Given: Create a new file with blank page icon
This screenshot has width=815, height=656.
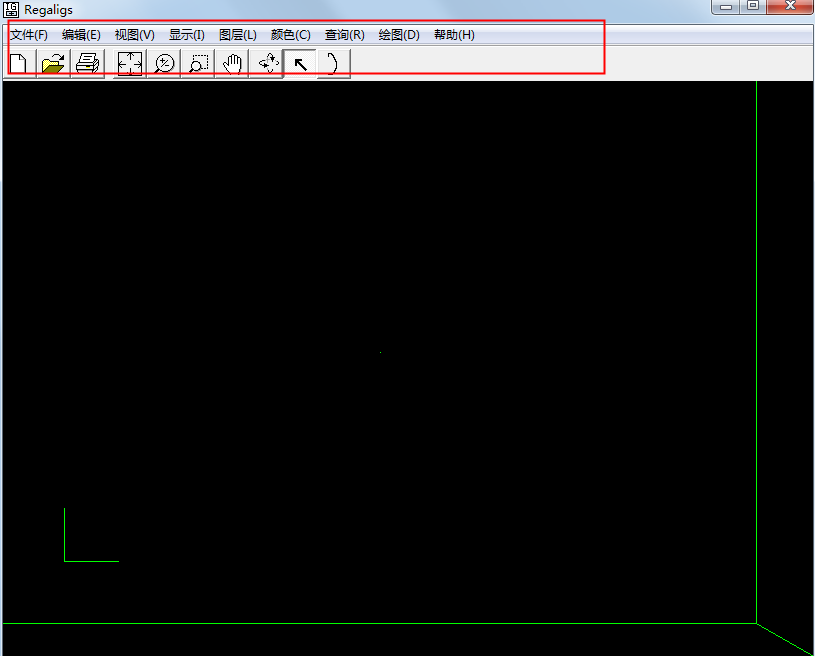Looking at the screenshot, I should click(x=19, y=64).
